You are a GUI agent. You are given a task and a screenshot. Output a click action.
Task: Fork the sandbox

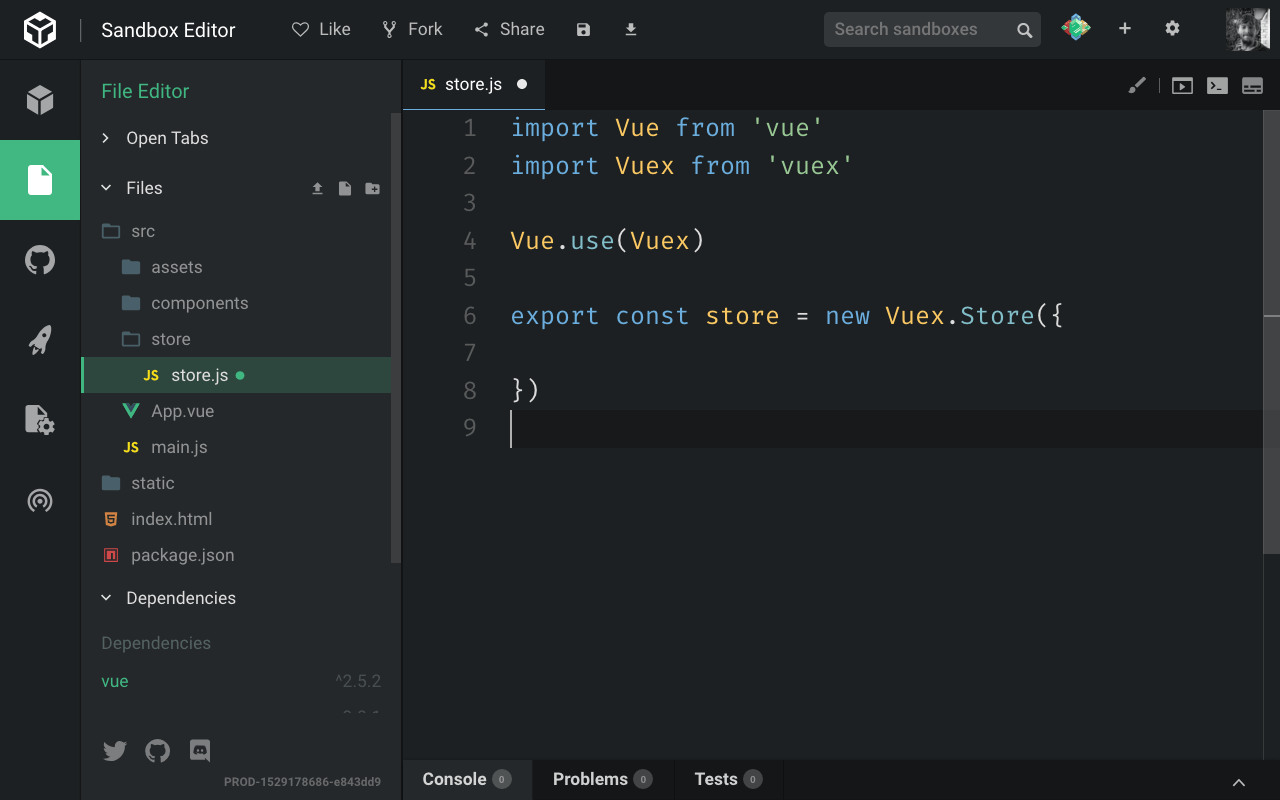(411, 29)
